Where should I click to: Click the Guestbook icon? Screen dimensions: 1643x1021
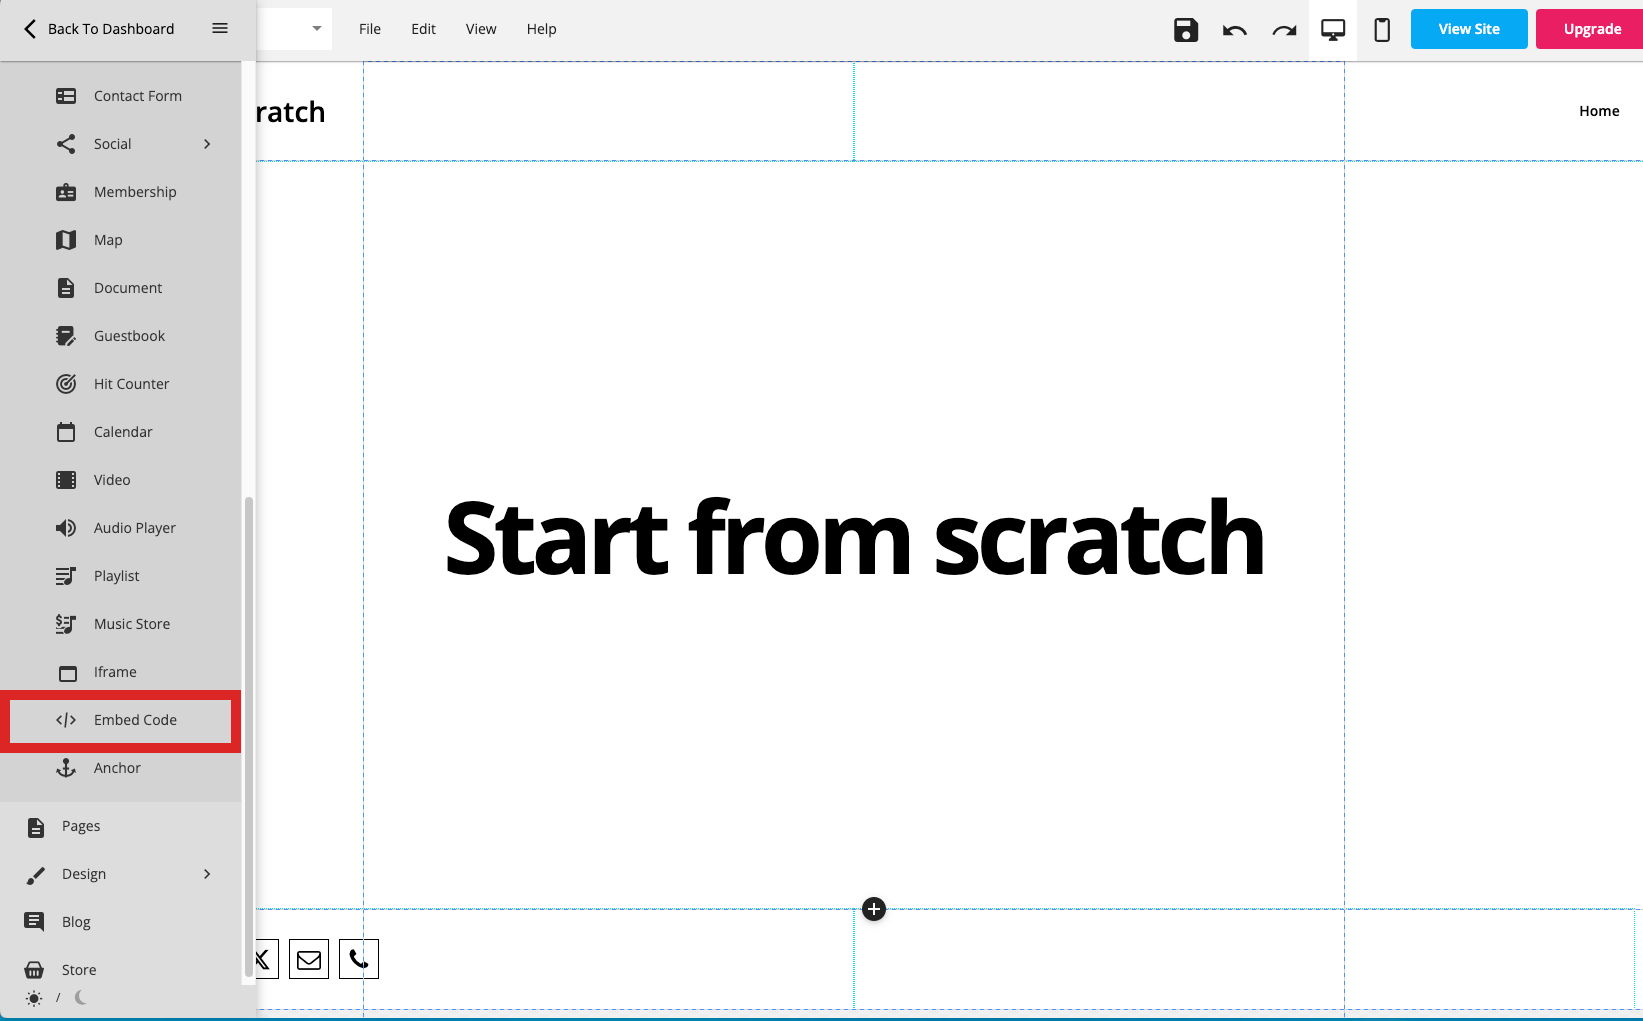[66, 336]
